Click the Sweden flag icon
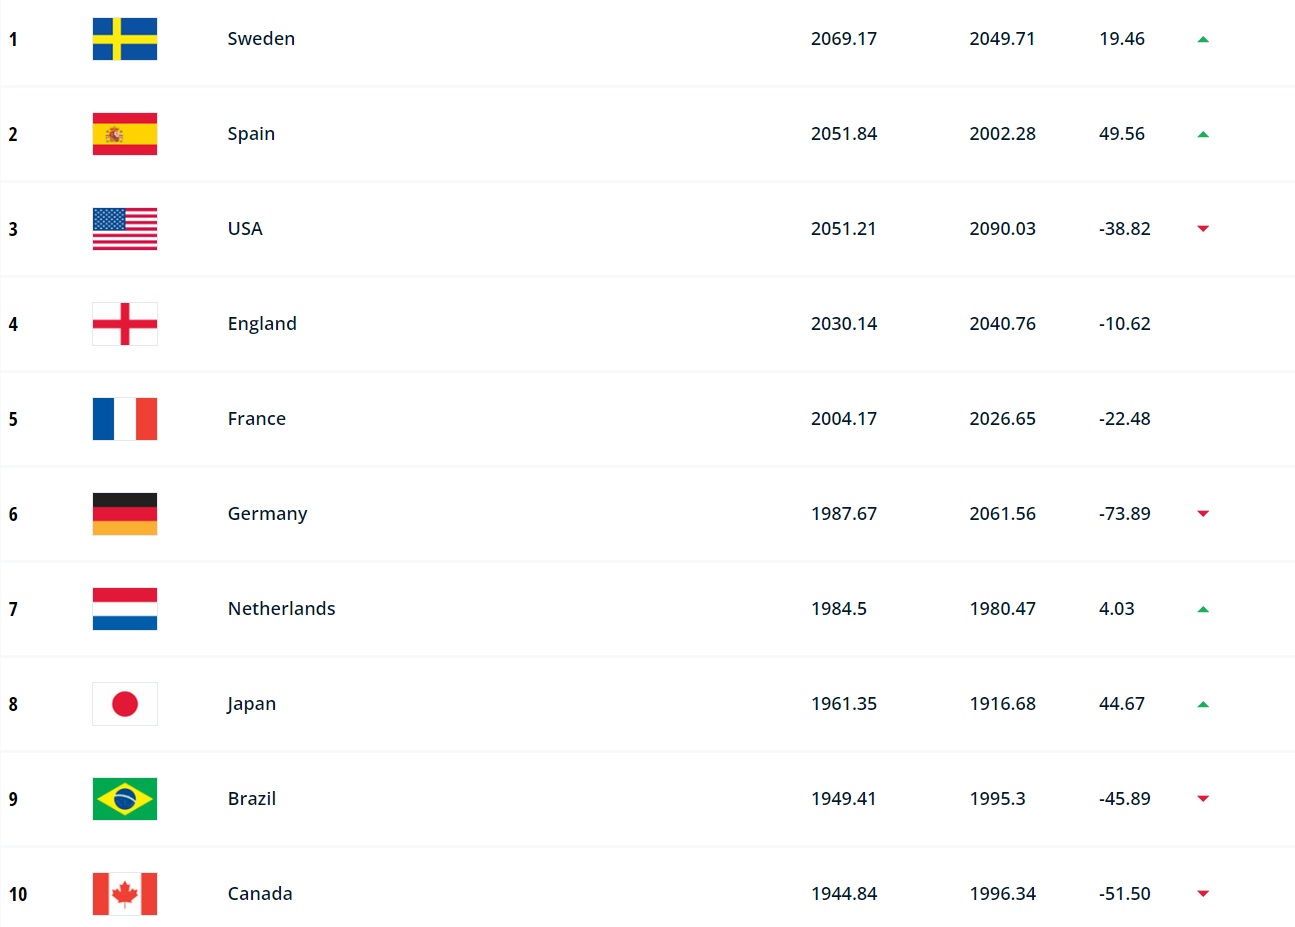Image resolution: width=1295 pixels, height=927 pixels. coord(125,39)
